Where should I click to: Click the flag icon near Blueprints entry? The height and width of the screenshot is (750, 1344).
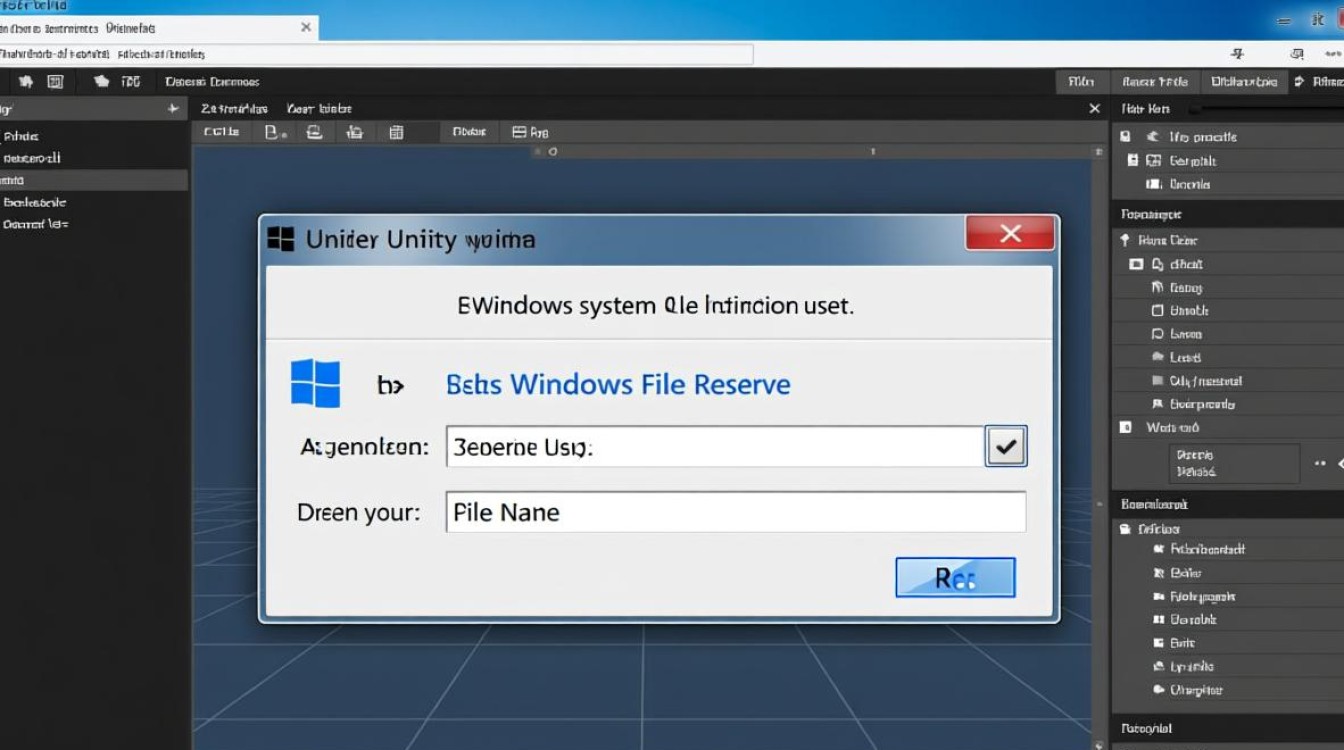(1159, 402)
